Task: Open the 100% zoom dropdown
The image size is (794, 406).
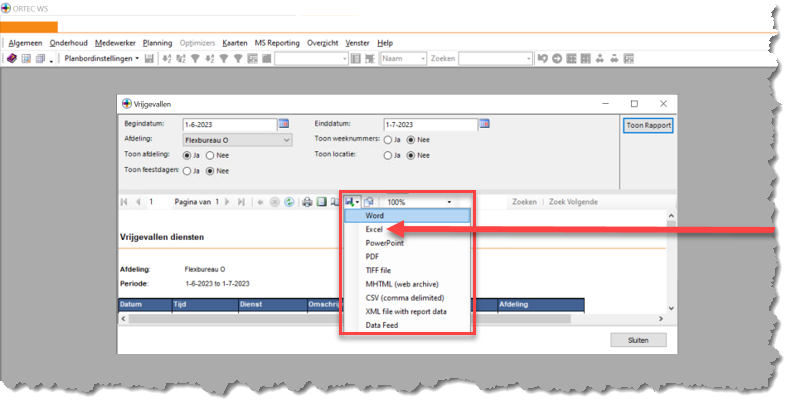Action: coord(449,202)
